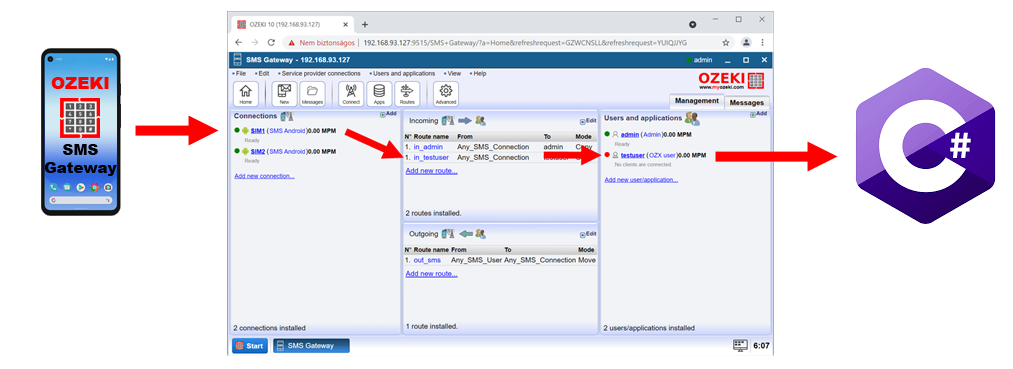Image resolution: width=1013 pixels, height=369 pixels.
Task: Open the in_testuser incoming route
Action: coord(431,157)
